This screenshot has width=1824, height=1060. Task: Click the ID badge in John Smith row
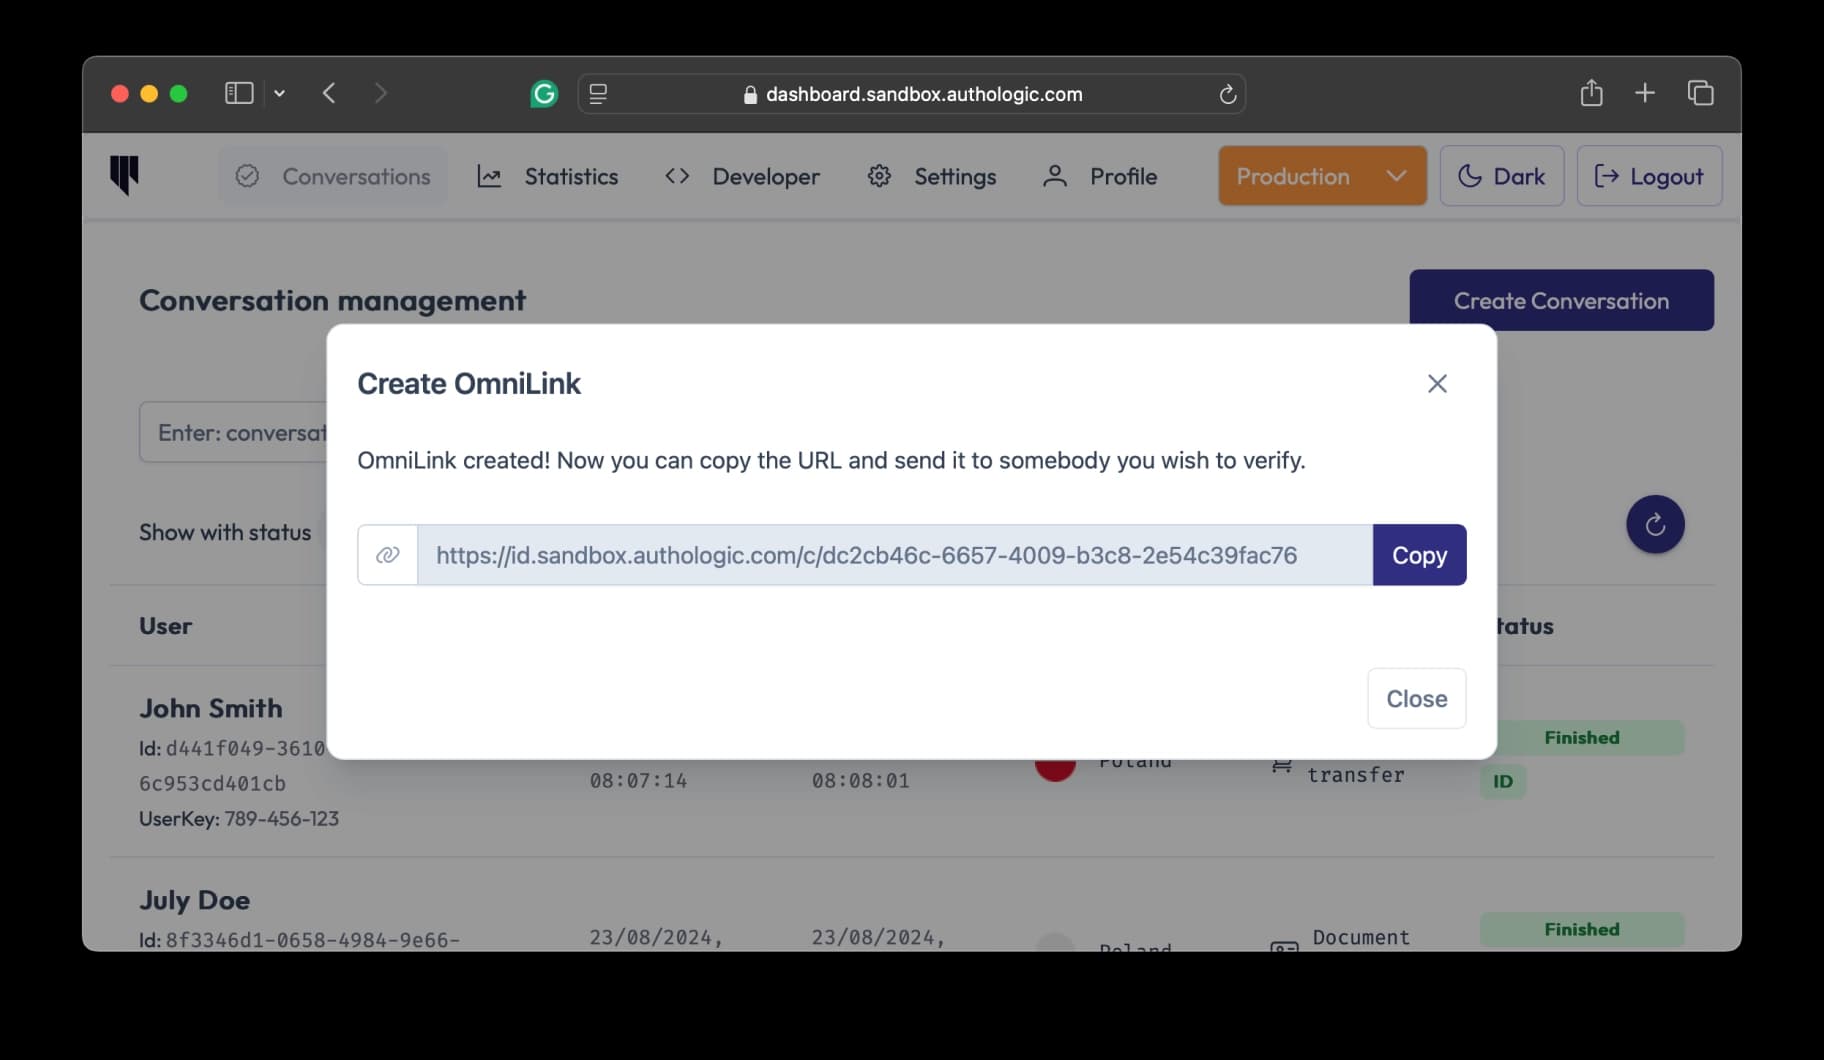click(x=1503, y=782)
